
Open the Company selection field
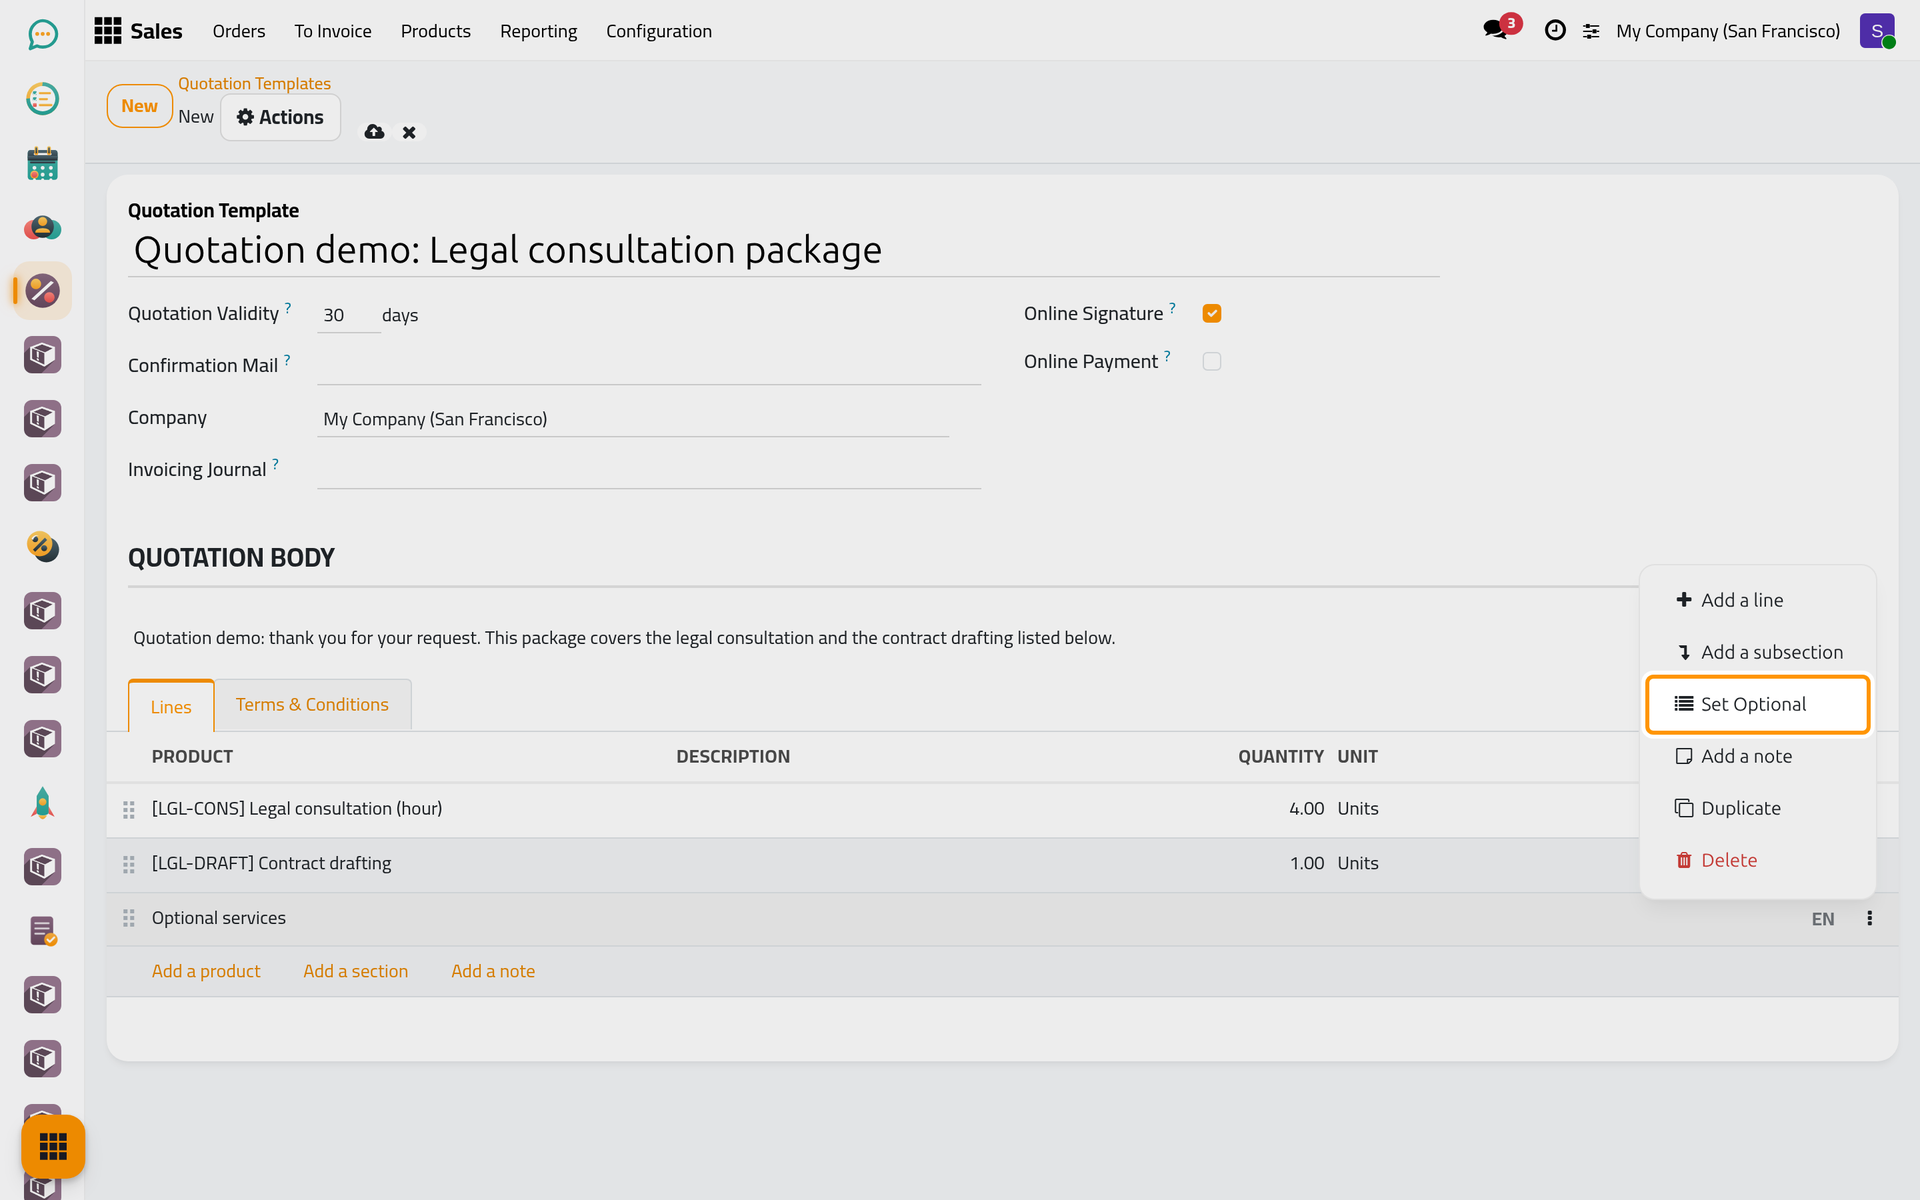pos(633,419)
